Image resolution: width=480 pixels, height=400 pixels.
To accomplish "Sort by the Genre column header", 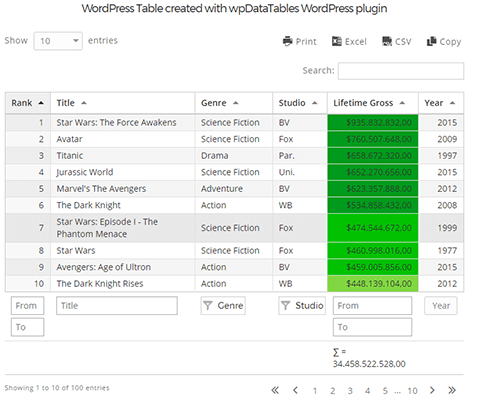I will 234,103.
